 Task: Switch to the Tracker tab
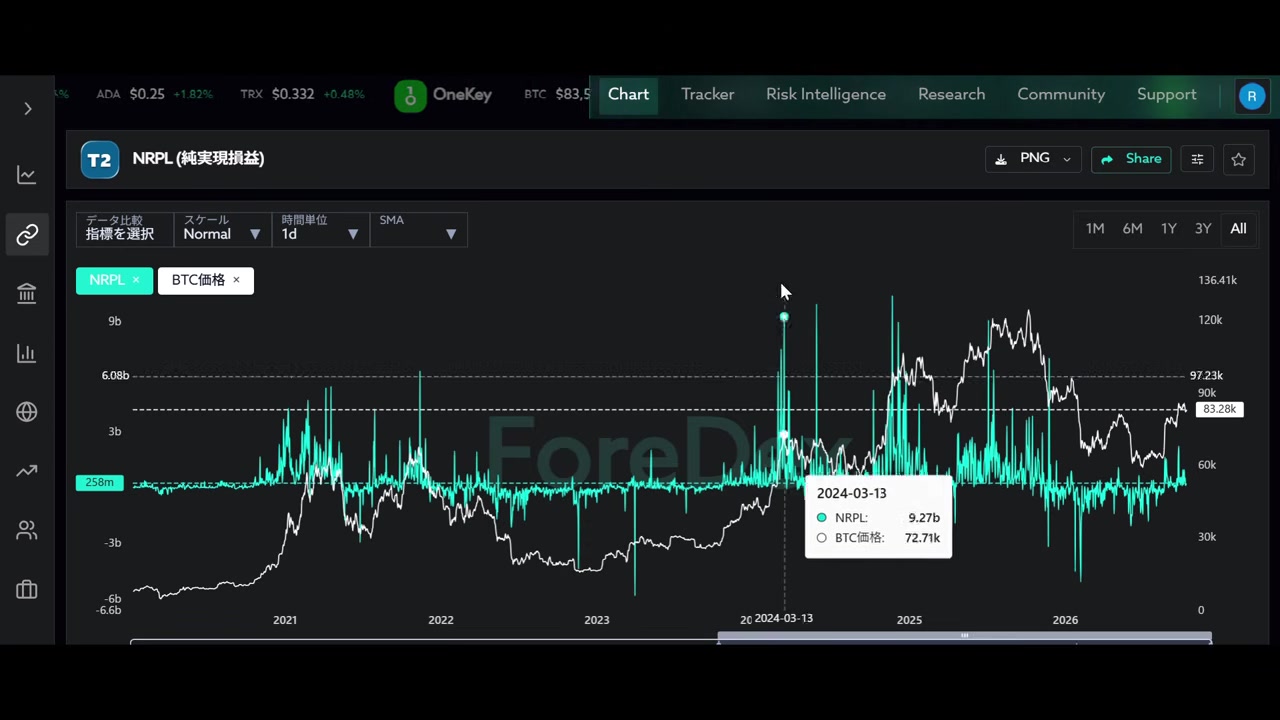point(708,94)
